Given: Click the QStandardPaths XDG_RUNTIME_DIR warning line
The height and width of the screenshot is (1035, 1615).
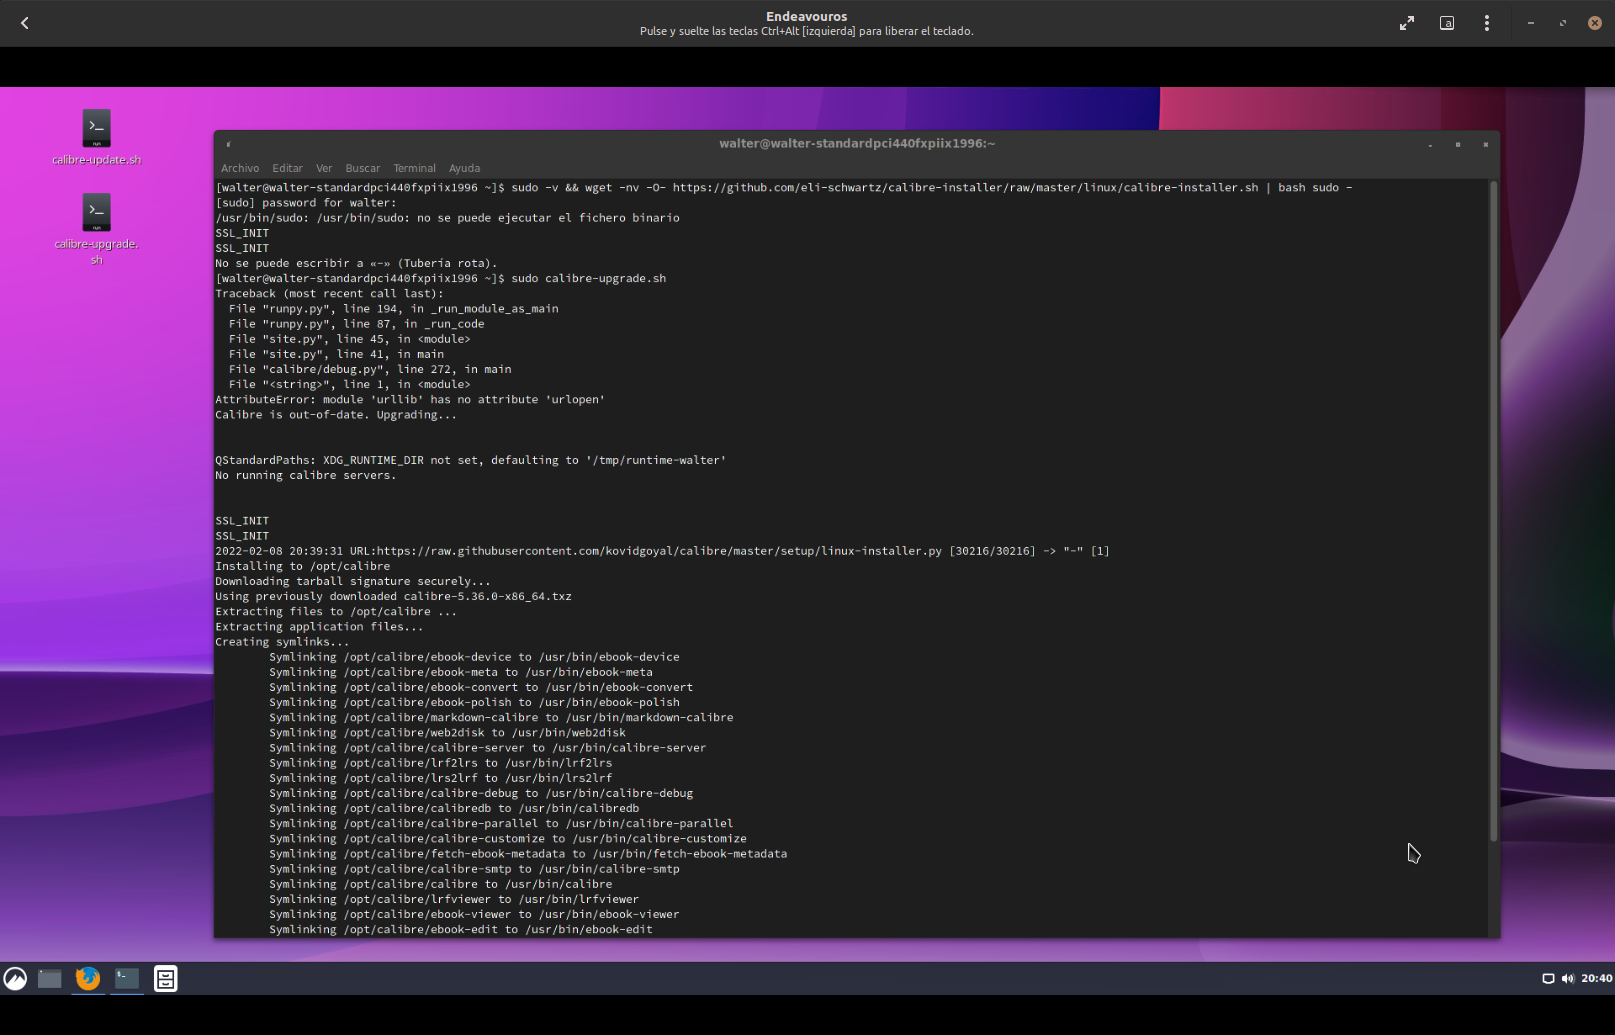Looking at the screenshot, I should (x=471, y=461).
